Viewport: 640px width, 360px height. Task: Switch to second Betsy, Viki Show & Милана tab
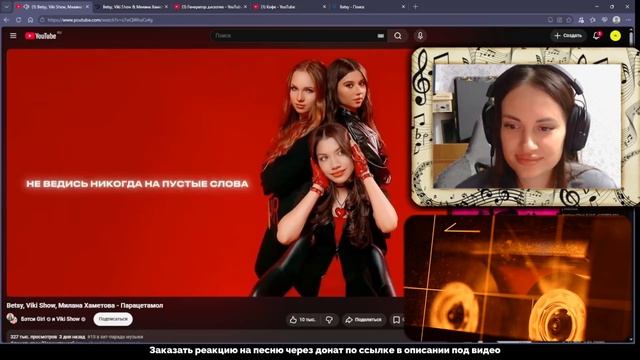pyautogui.click(x=131, y=7)
